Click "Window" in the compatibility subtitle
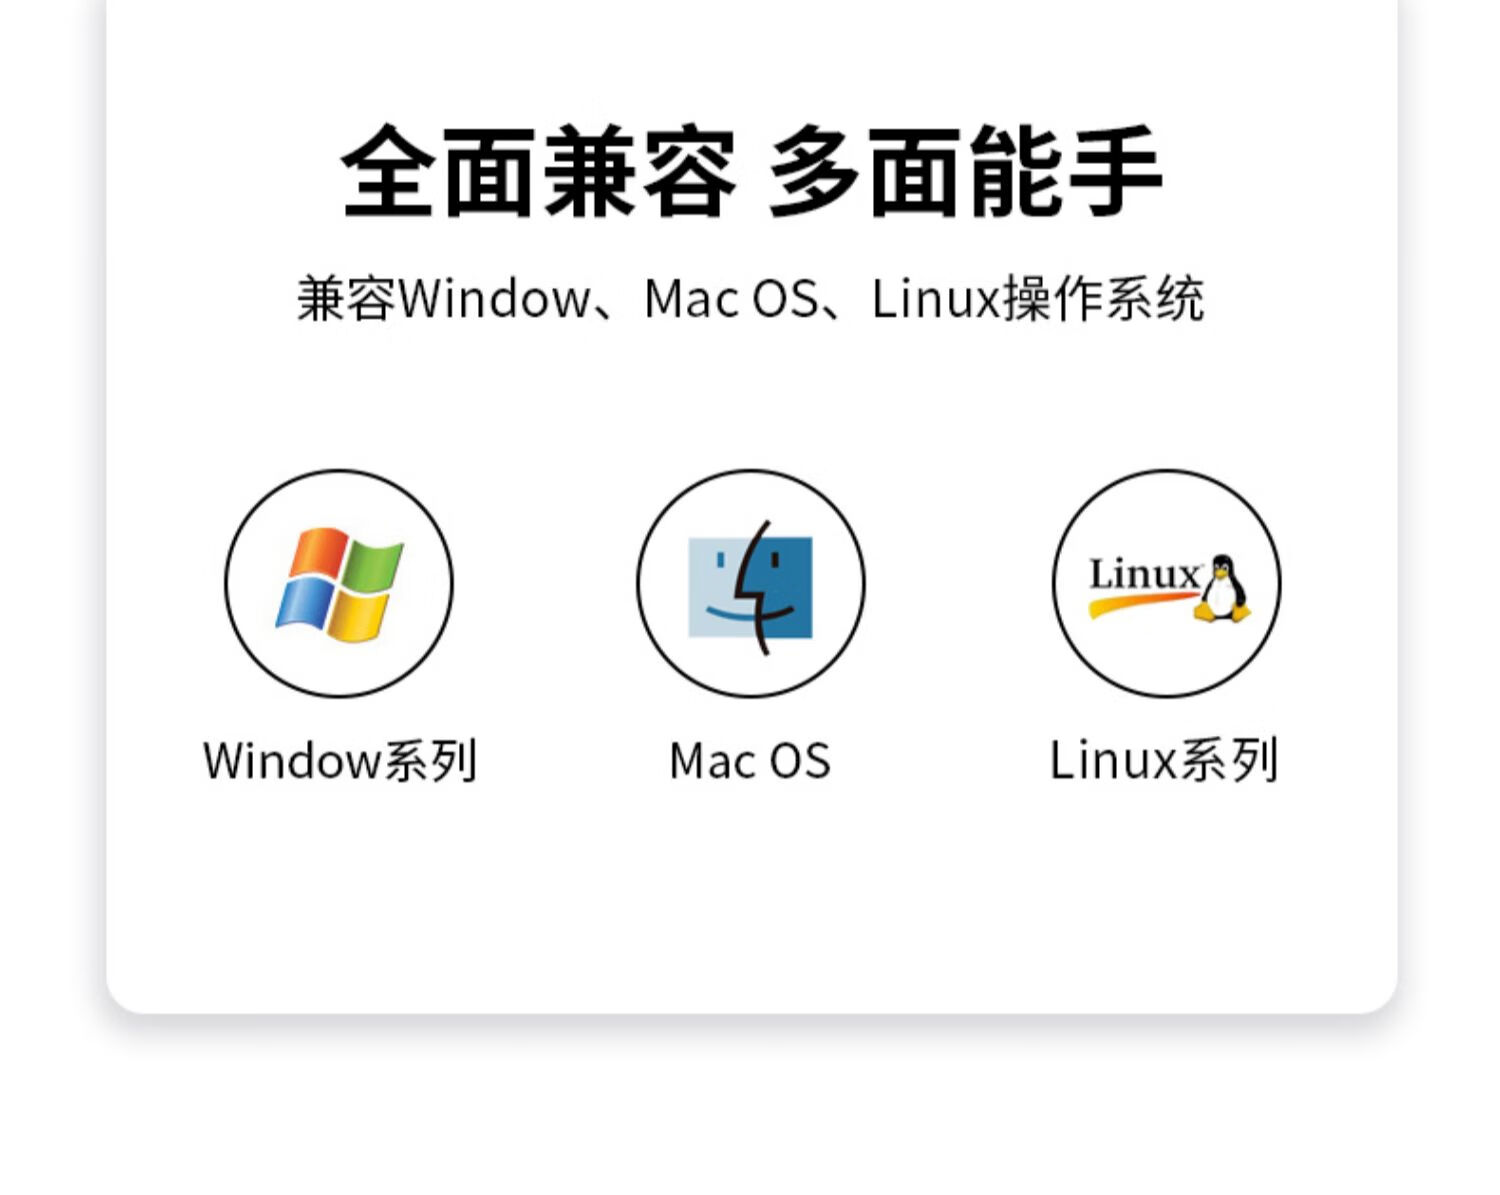The image size is (1500, 1195). [495, 299]
